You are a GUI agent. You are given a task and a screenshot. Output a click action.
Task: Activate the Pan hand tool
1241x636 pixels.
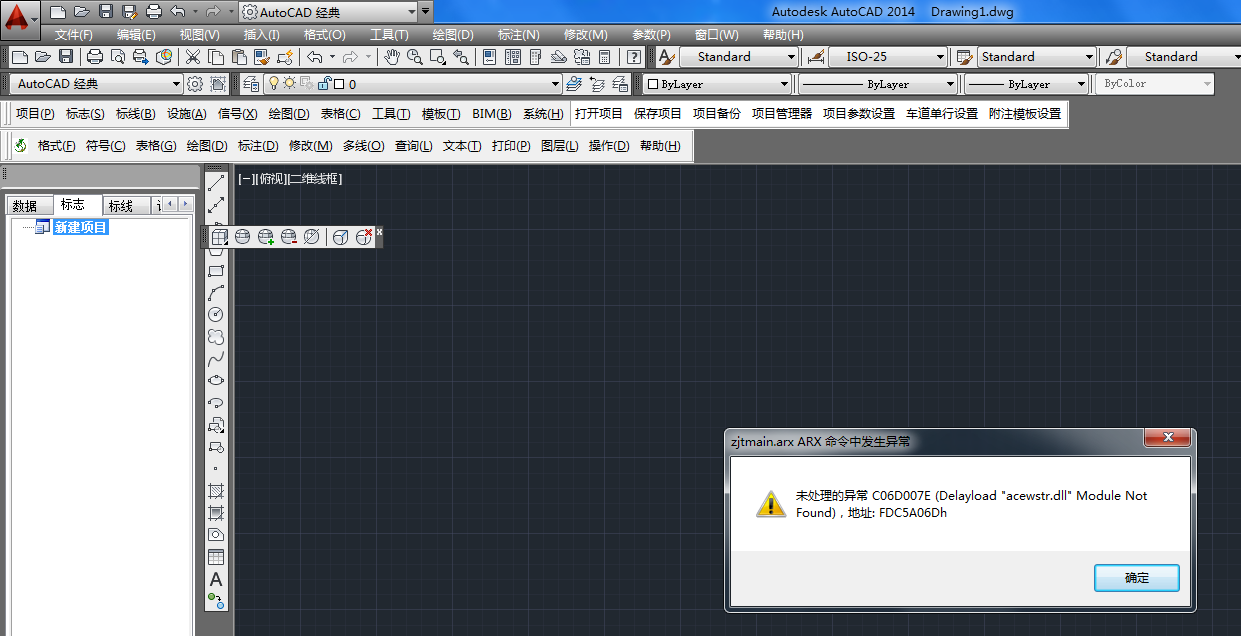coord(391,57)
